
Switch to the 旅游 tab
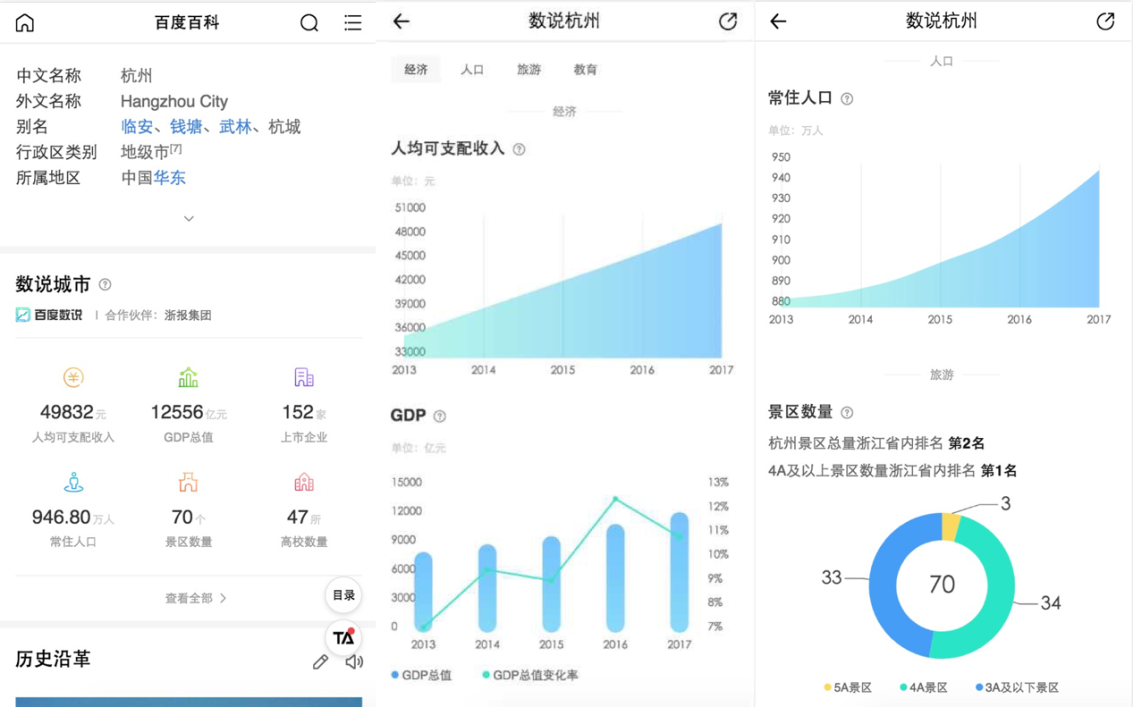point(528,70)
